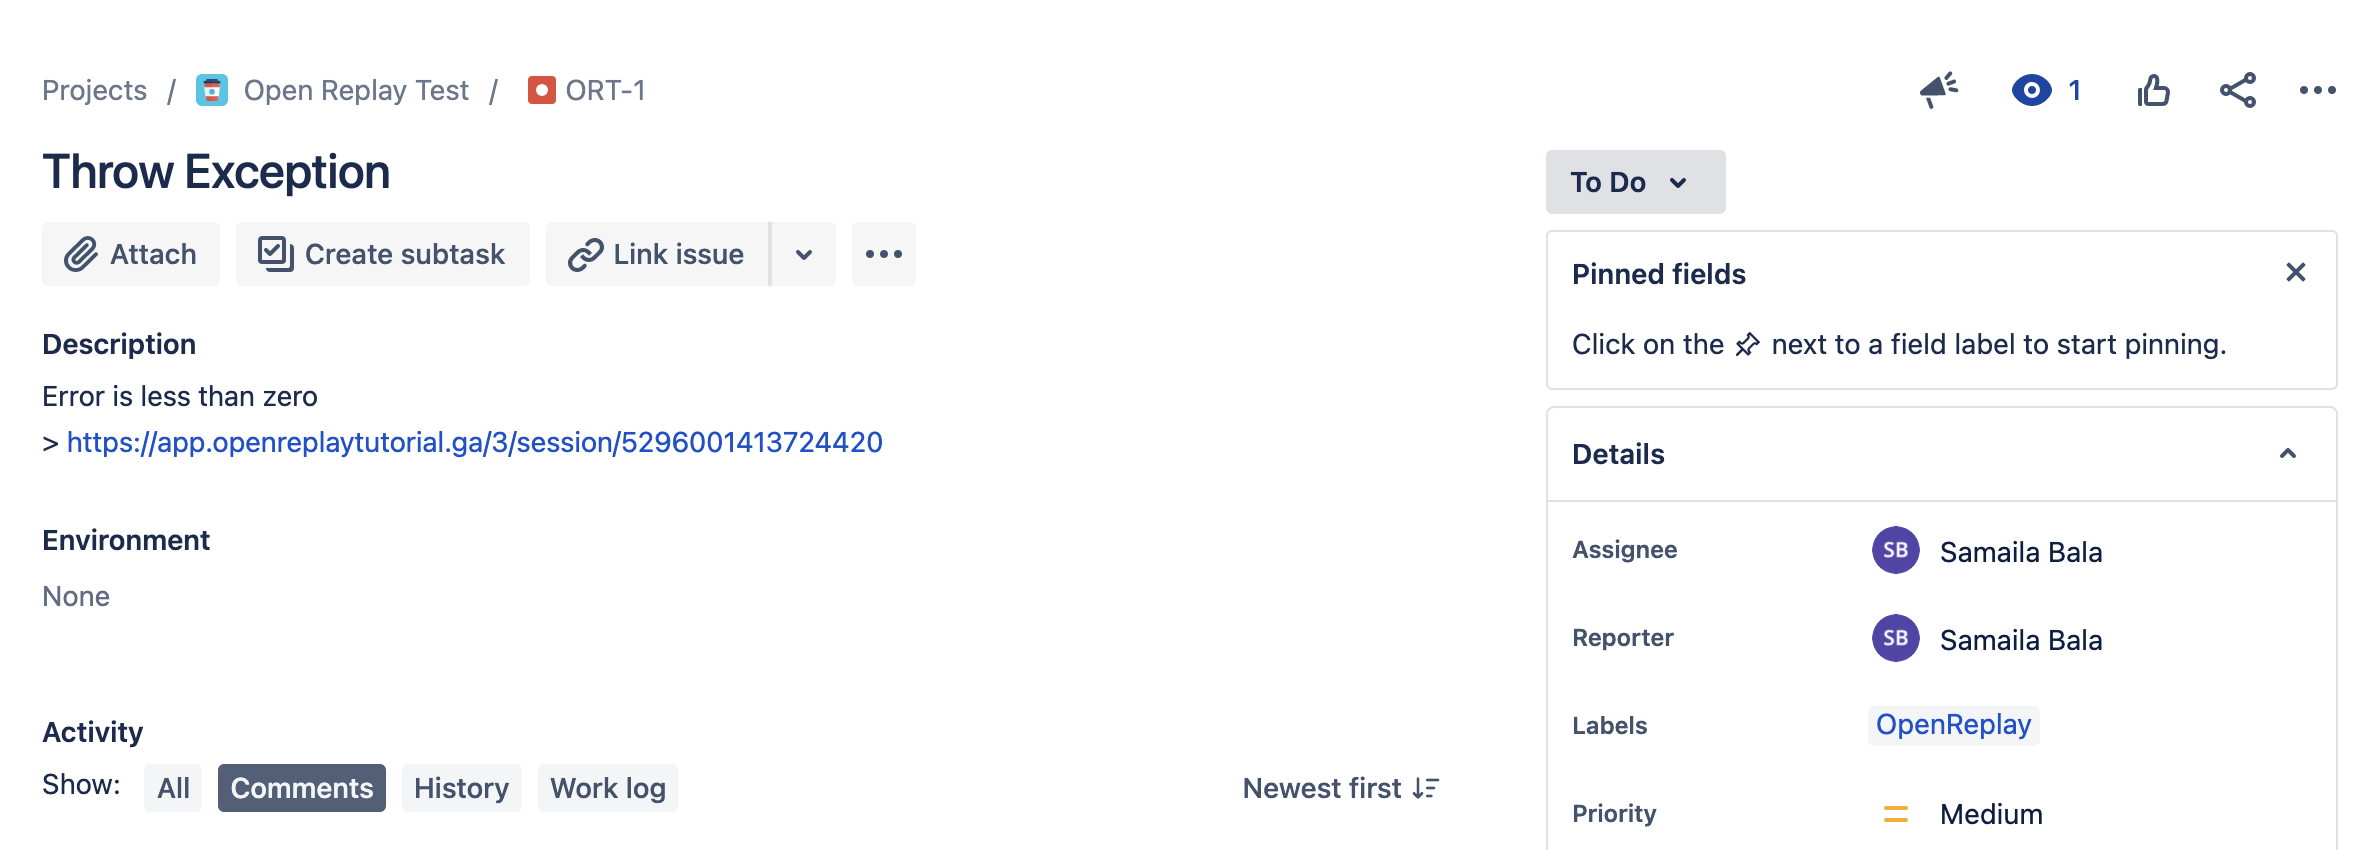Click the megaphone feedback icon
The height and width of the screenshot is (850, 2378).
1938,91
